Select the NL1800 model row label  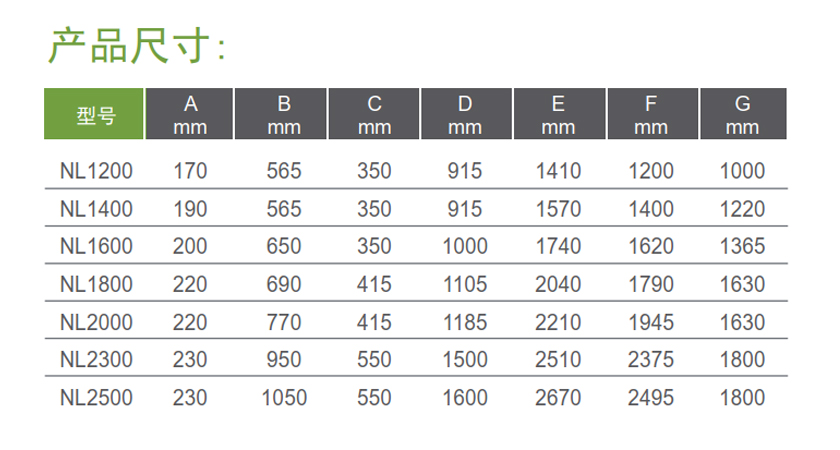pyautogui.click(x=96, y=284)
